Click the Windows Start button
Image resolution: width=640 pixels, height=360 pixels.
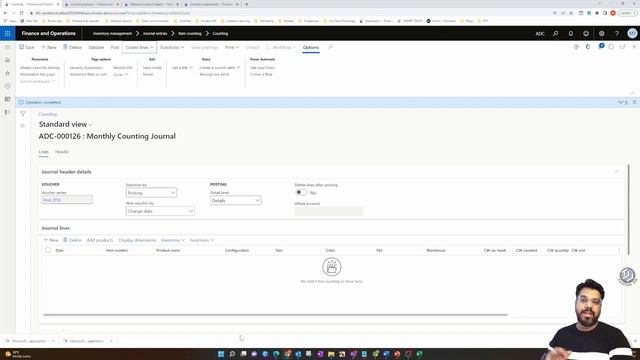(221, 354)
